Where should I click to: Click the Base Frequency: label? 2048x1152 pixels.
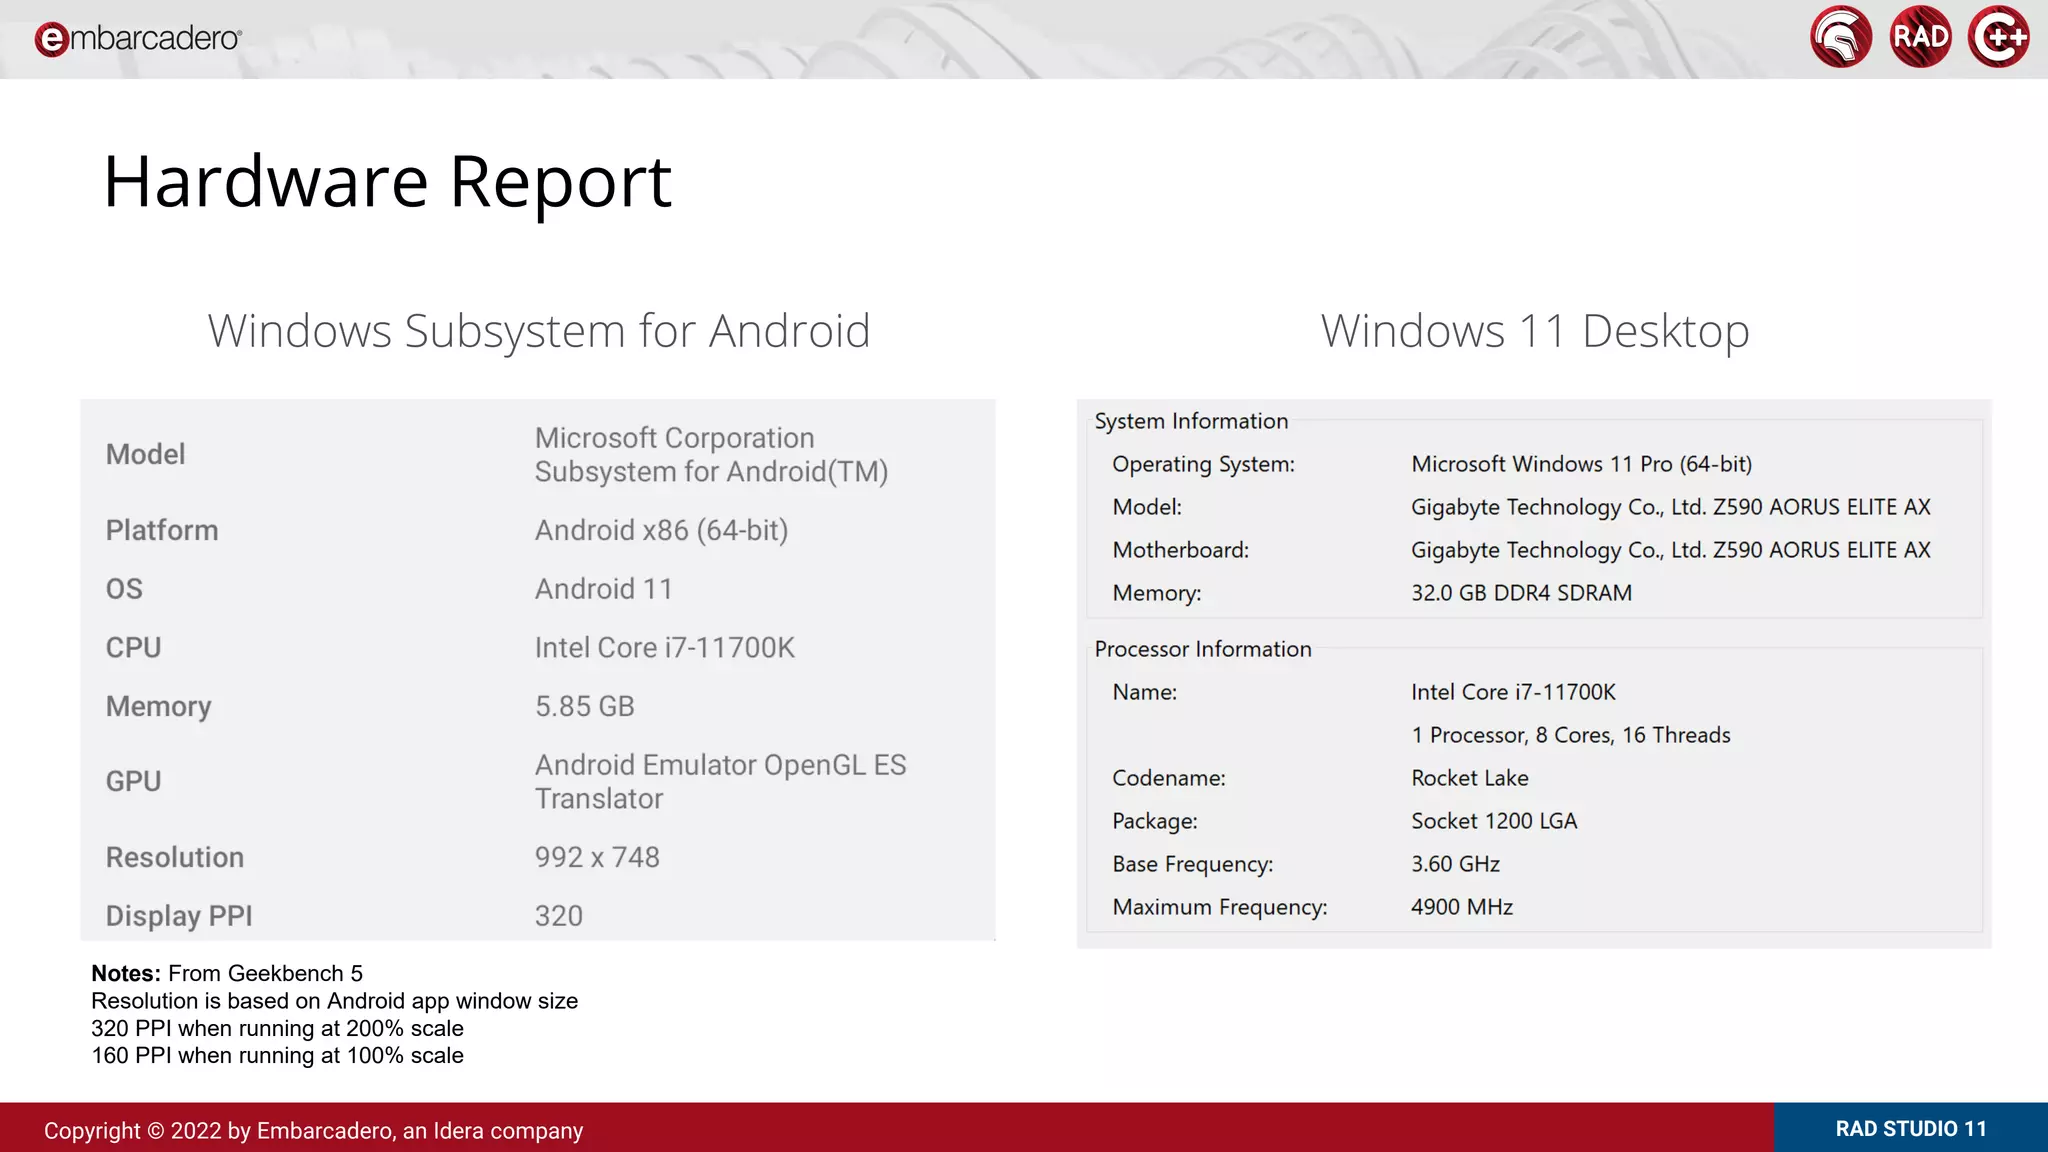click(x=1192, y=864)
